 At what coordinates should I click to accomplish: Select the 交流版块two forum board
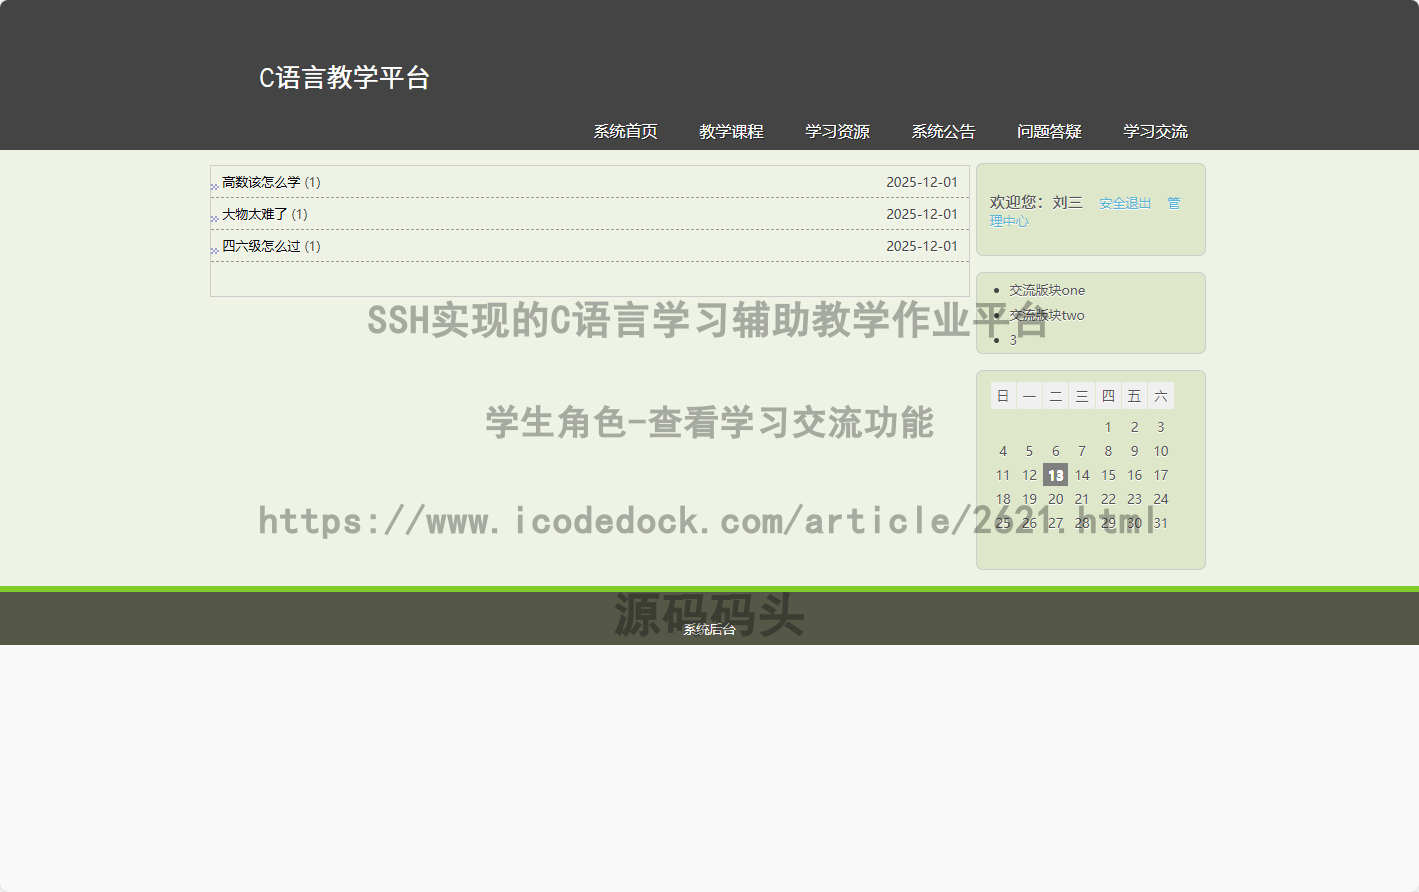1047,315
